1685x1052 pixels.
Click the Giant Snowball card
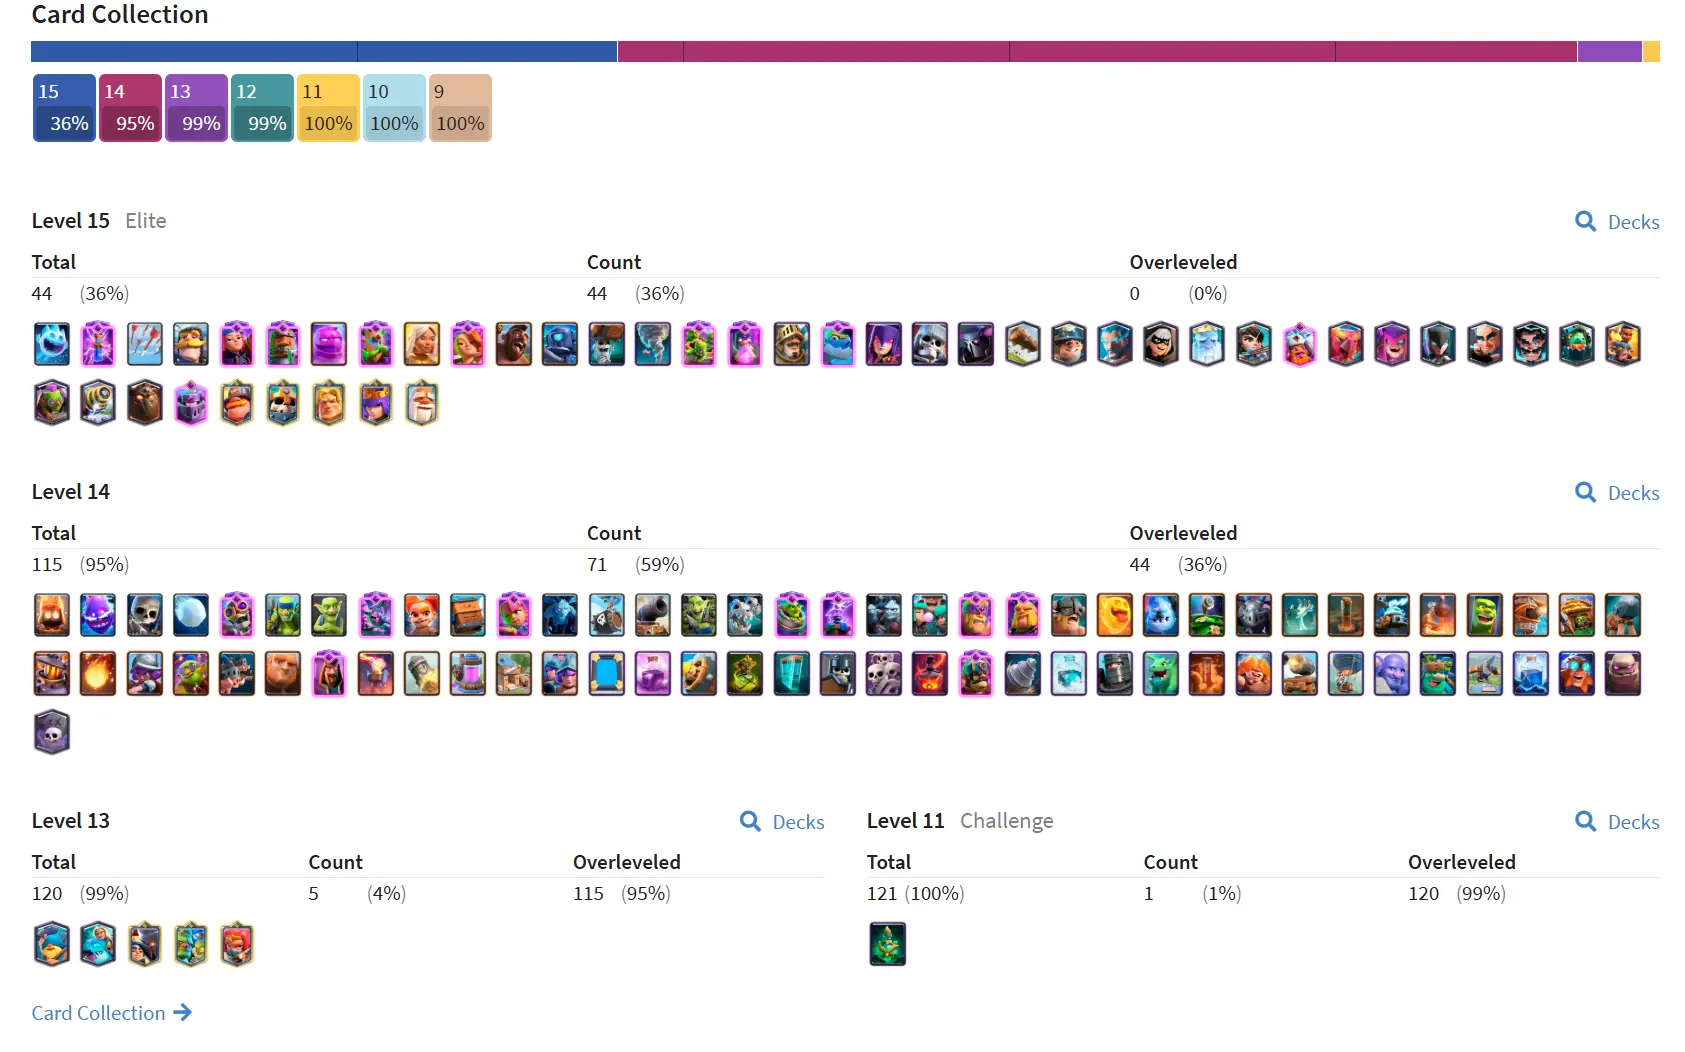pos(191,615)
